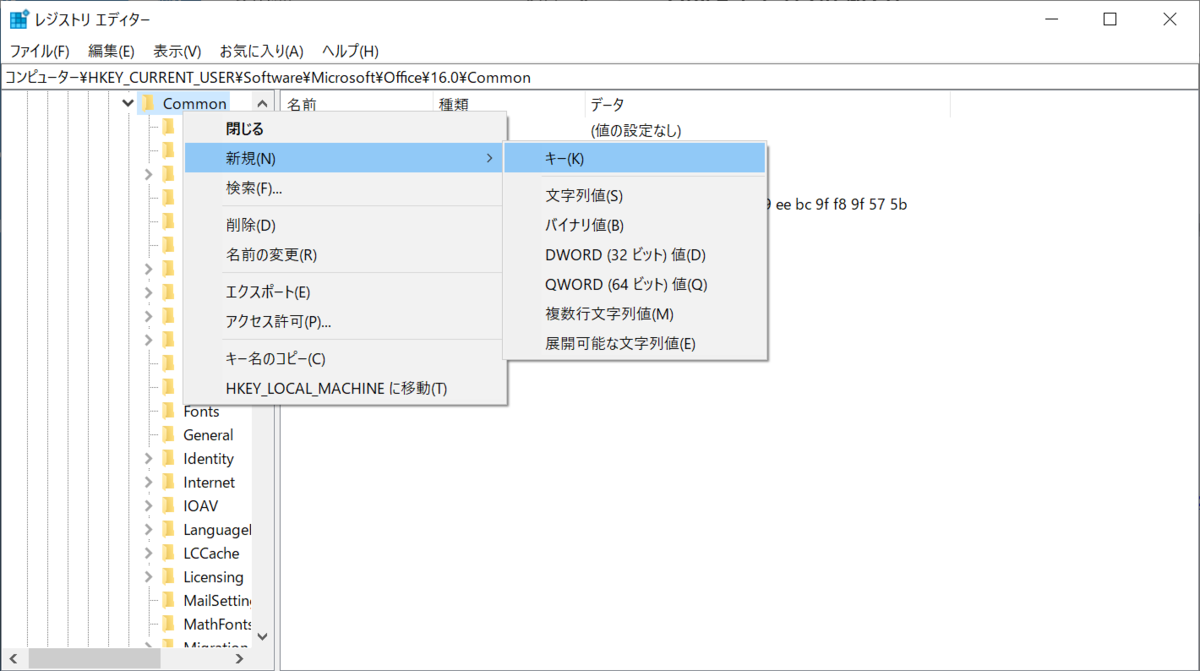Expand the LCCache key node
The image size is (1200, 671).
point(148,553)
